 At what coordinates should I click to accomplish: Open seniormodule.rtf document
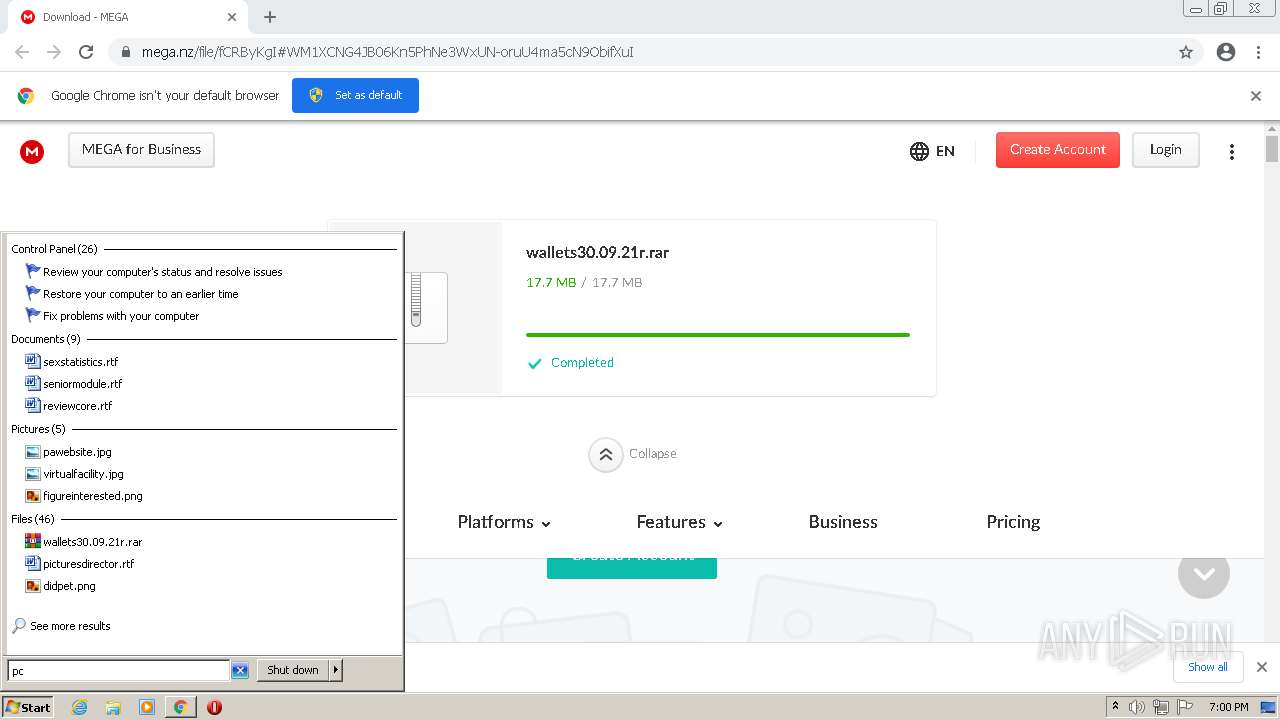point(74,384)
